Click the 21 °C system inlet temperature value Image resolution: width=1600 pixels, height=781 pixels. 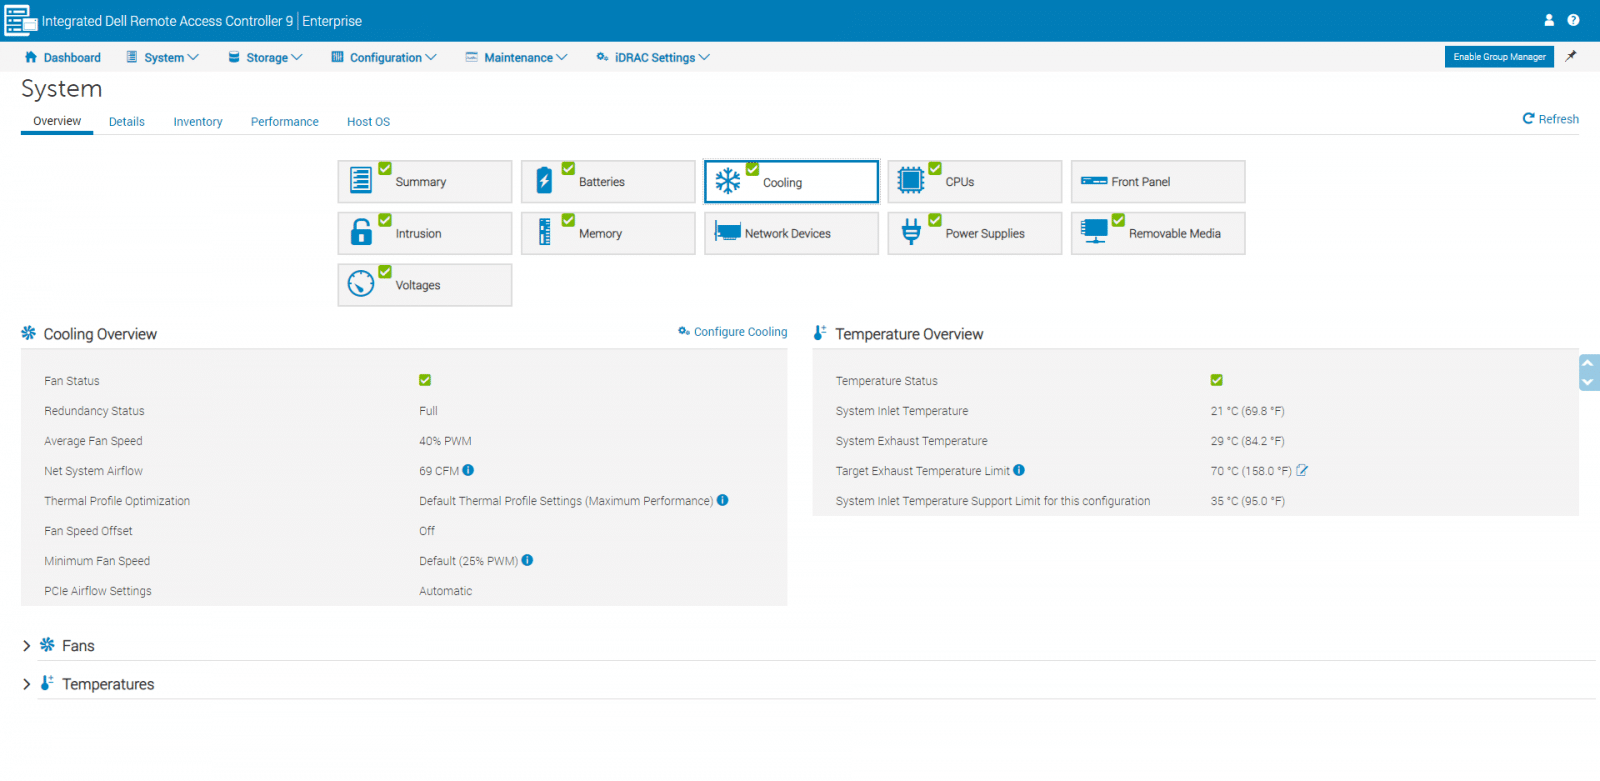tap(1248, 411)
